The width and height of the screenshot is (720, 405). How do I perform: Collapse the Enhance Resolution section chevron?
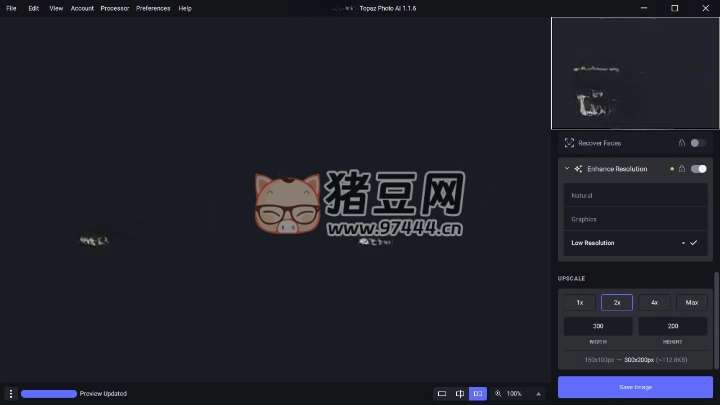[x=566, y=169]
